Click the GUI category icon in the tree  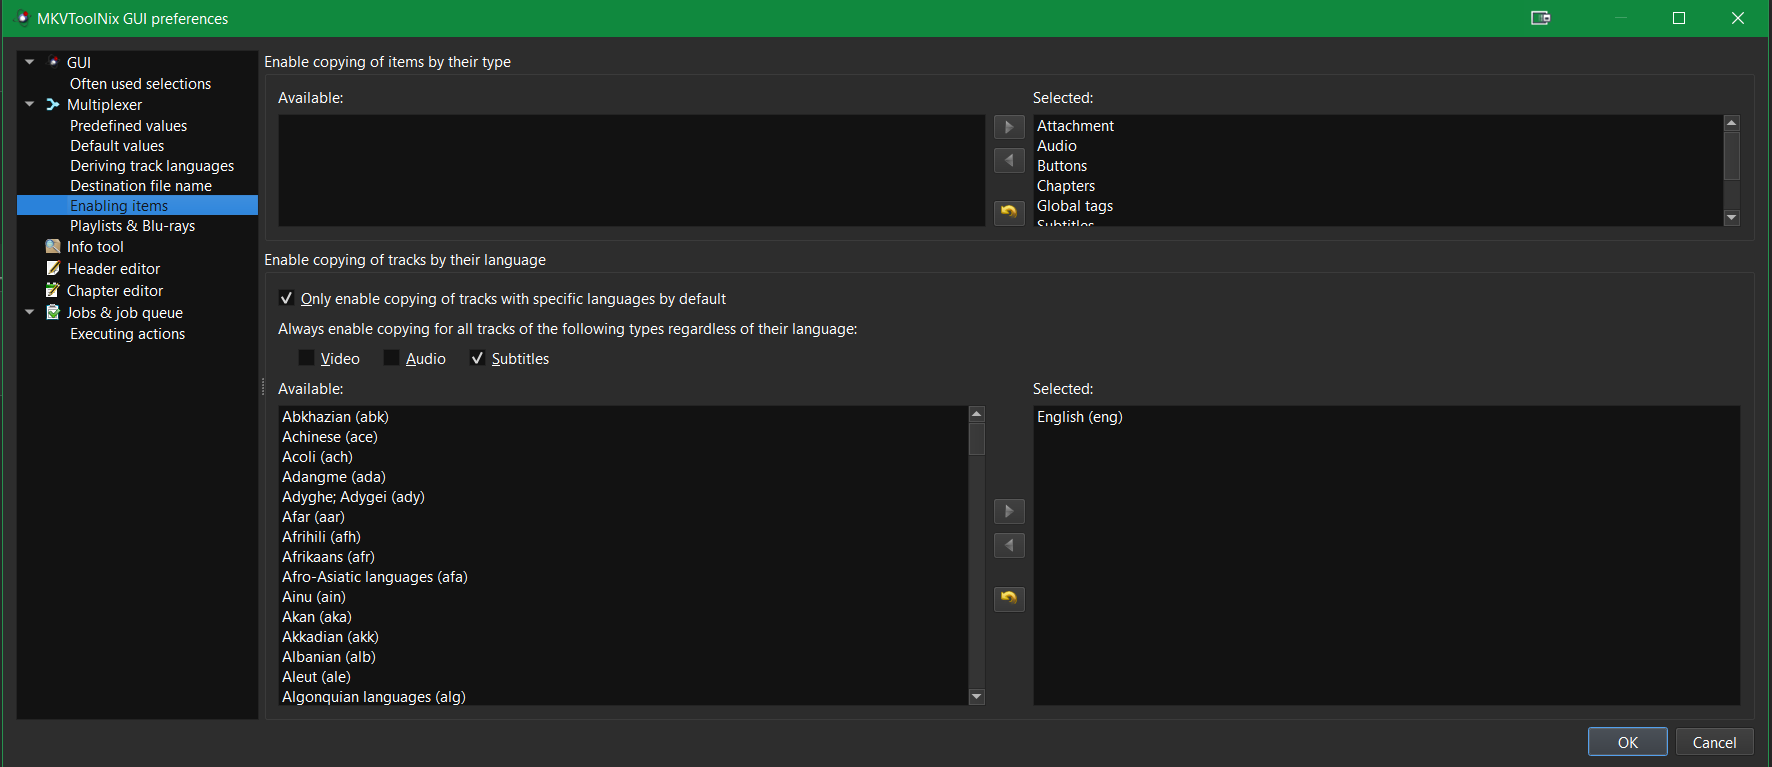pyautogui.click(x=53, y=62)
